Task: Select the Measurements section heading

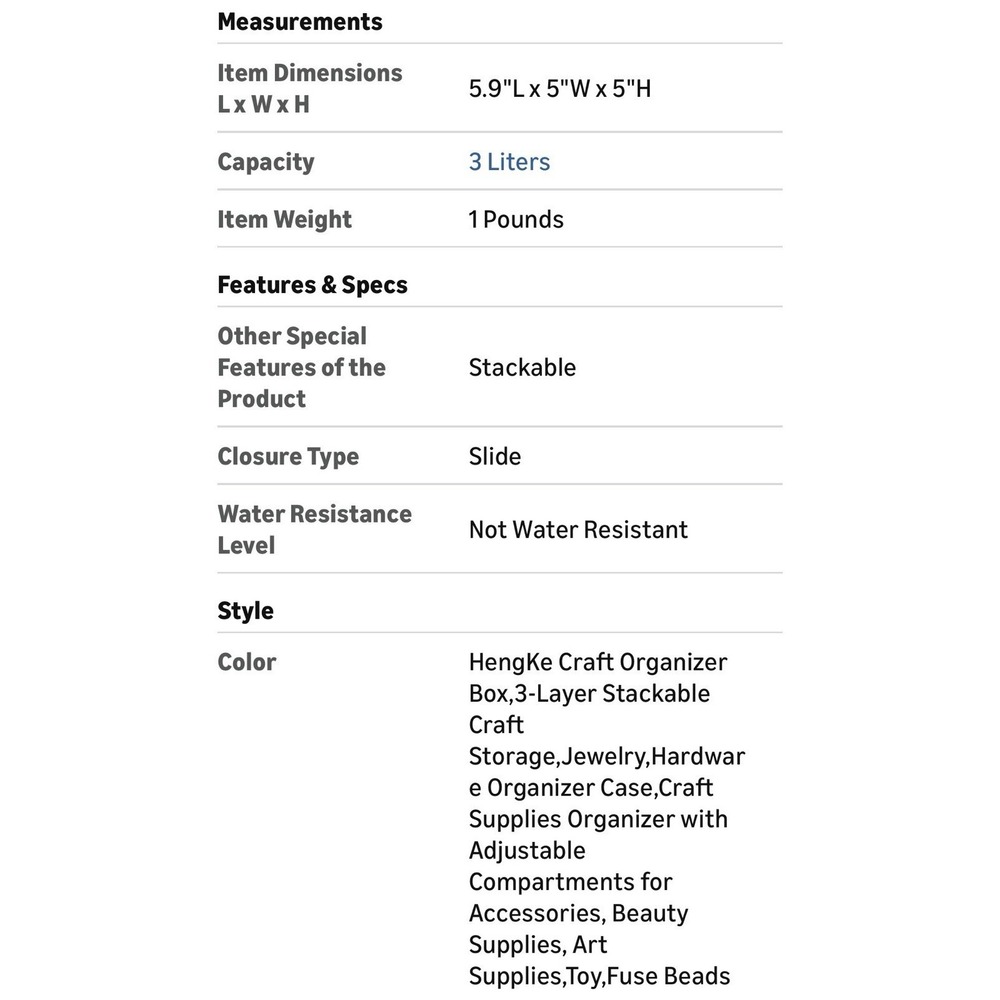Action: [x=300, y=22]
